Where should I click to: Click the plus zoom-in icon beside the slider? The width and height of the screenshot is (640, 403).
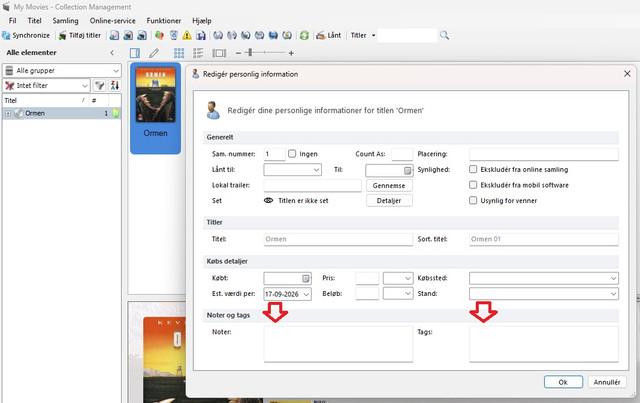pyautogui.click(x=291, y=53)
